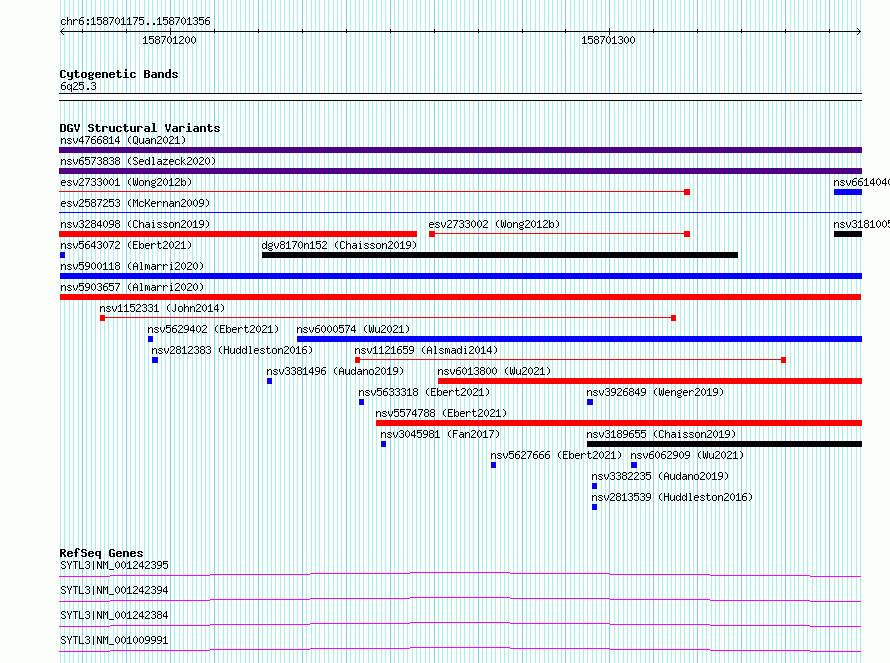Click the nsv3045981 (Fan2017) blue marker
This screenshot has height=663, width=890.
tap(384, 444)
